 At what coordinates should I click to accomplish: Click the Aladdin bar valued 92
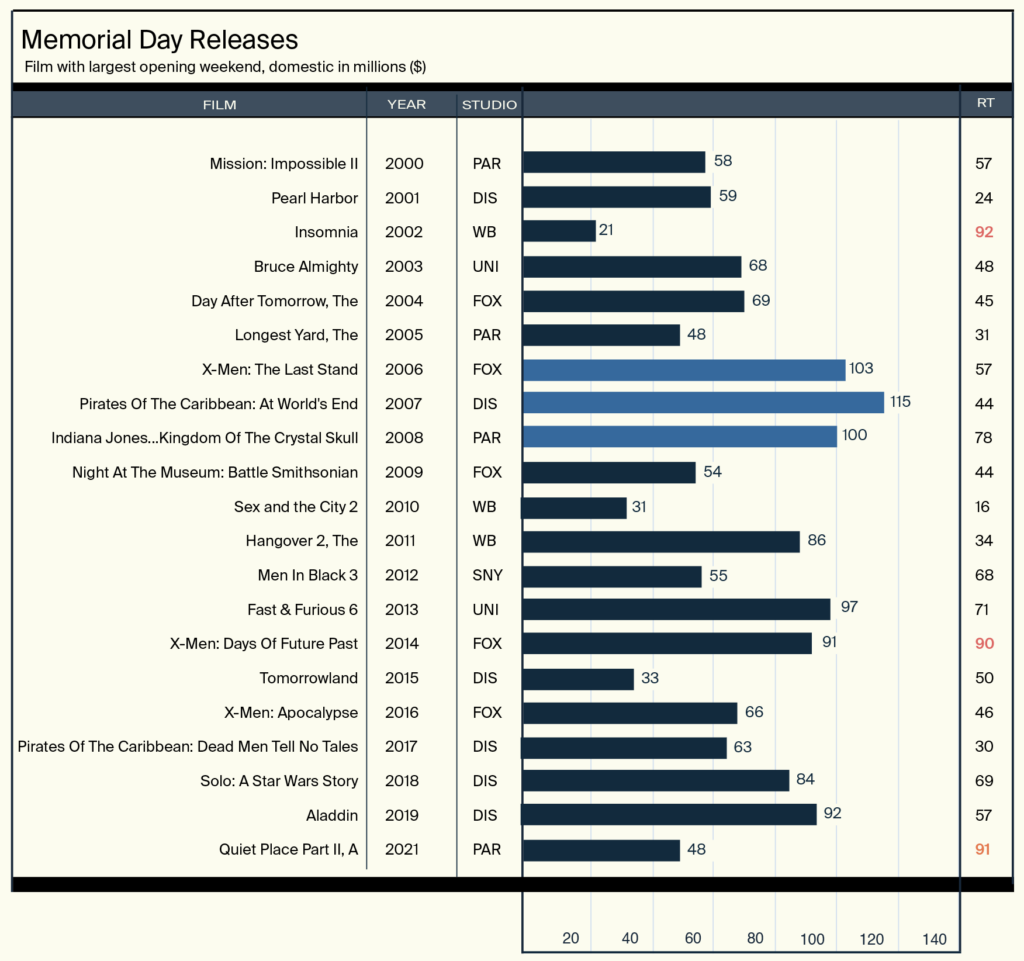[669, 815]
